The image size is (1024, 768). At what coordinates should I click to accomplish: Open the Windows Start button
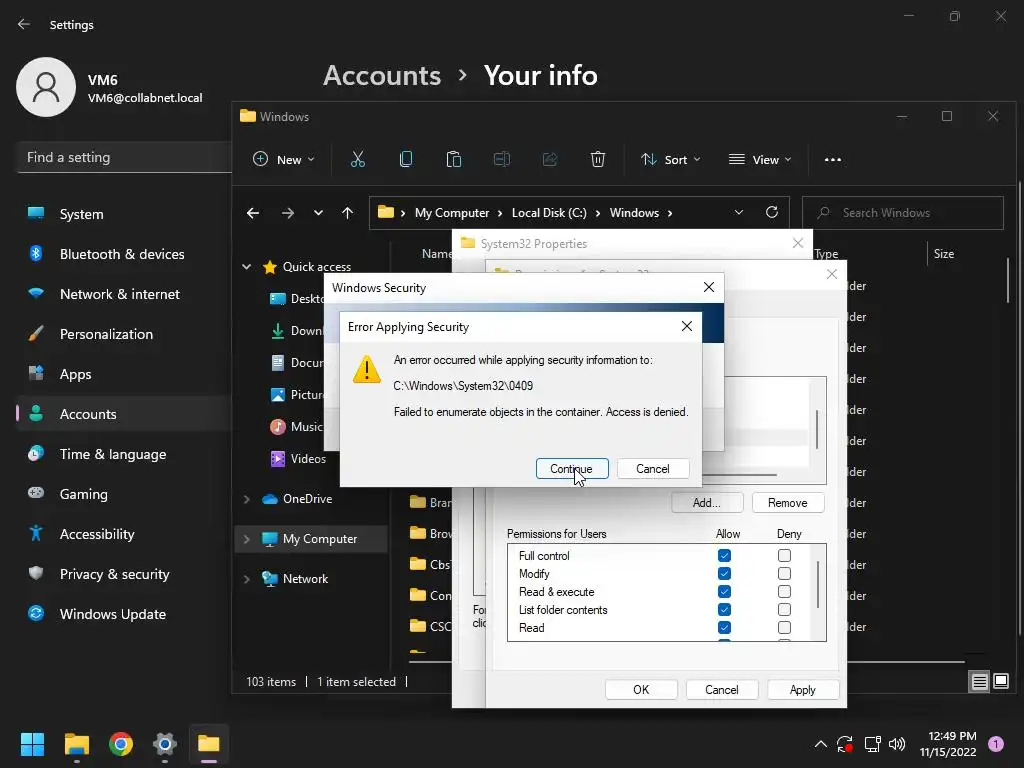click(x=32, y=744)
